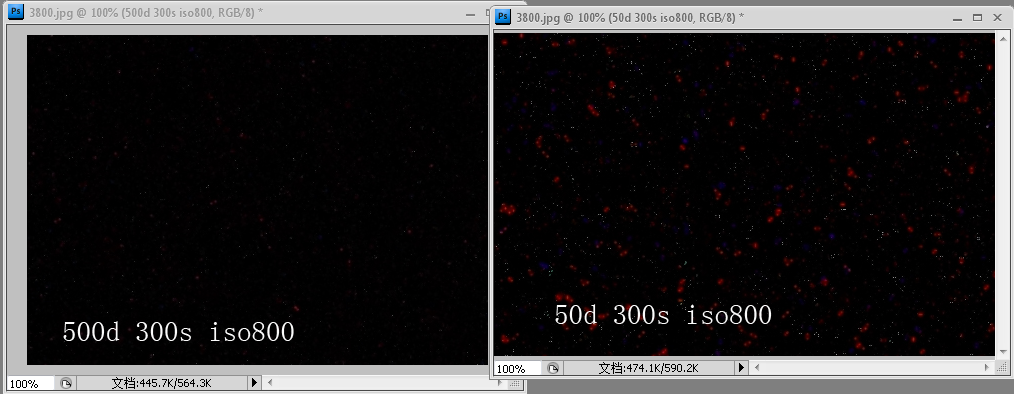This screenshot has height=394, width=1014.
Task: Click the status preview icon in the 500d window
Action: click(66, 383)
